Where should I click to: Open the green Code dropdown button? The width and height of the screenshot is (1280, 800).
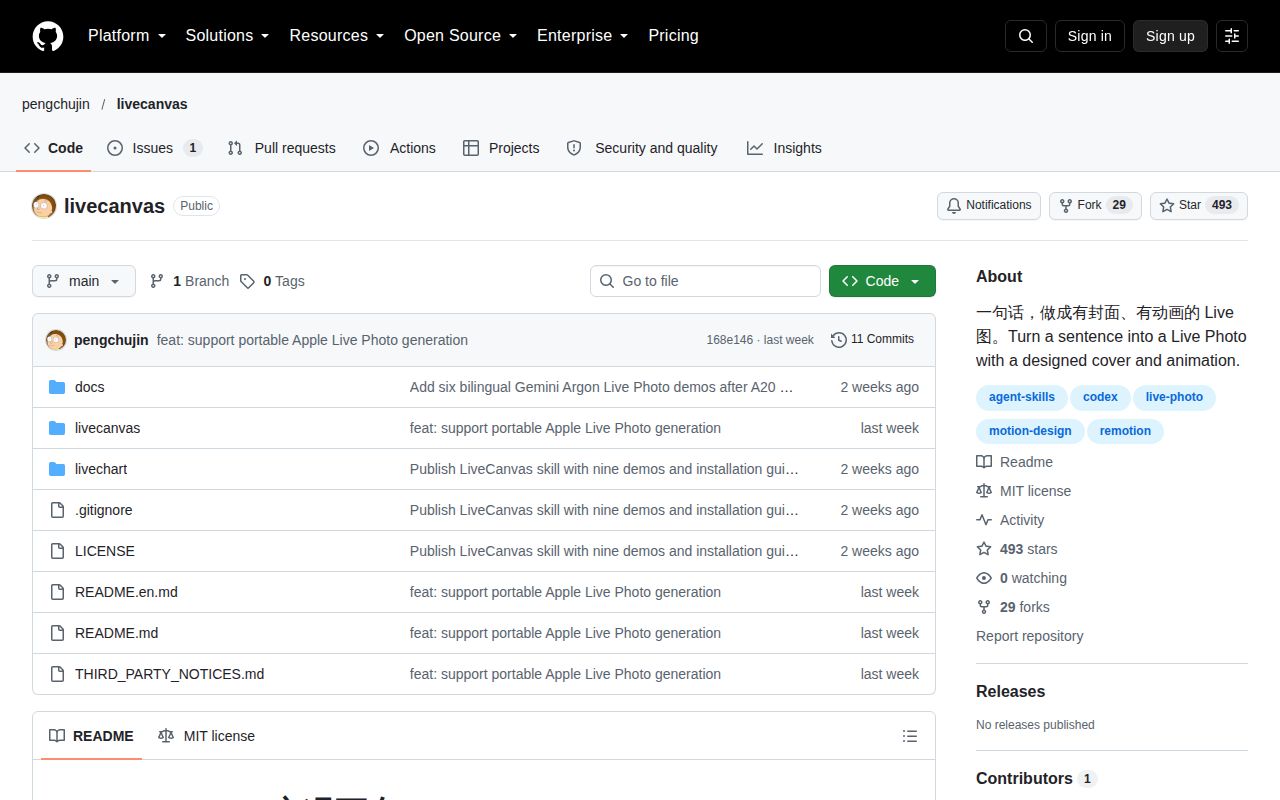(882, 281)
